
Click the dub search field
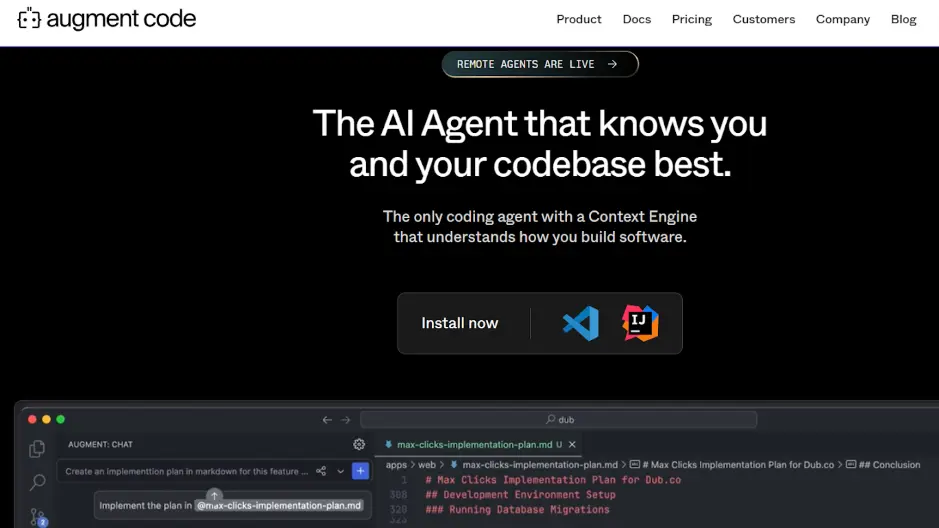(559, 420)
